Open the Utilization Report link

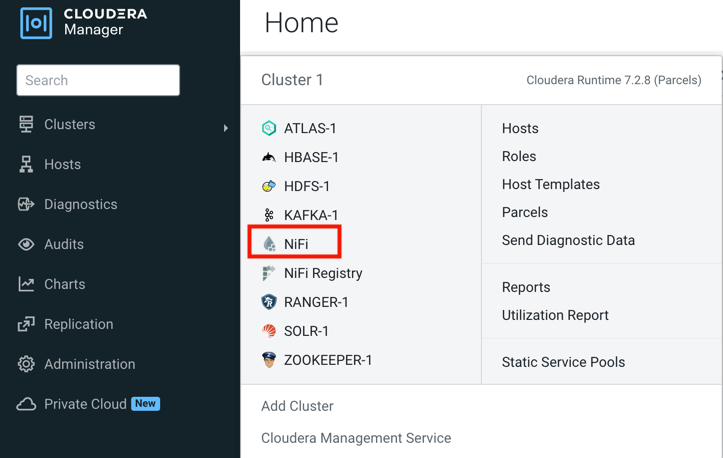555,315
